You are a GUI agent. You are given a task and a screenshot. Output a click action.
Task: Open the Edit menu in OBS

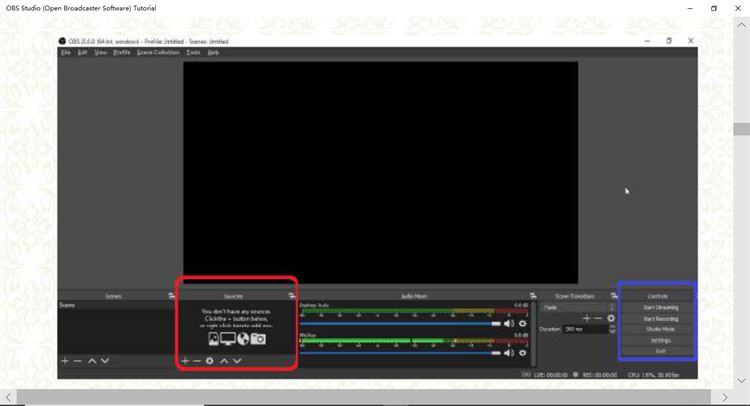82,52
